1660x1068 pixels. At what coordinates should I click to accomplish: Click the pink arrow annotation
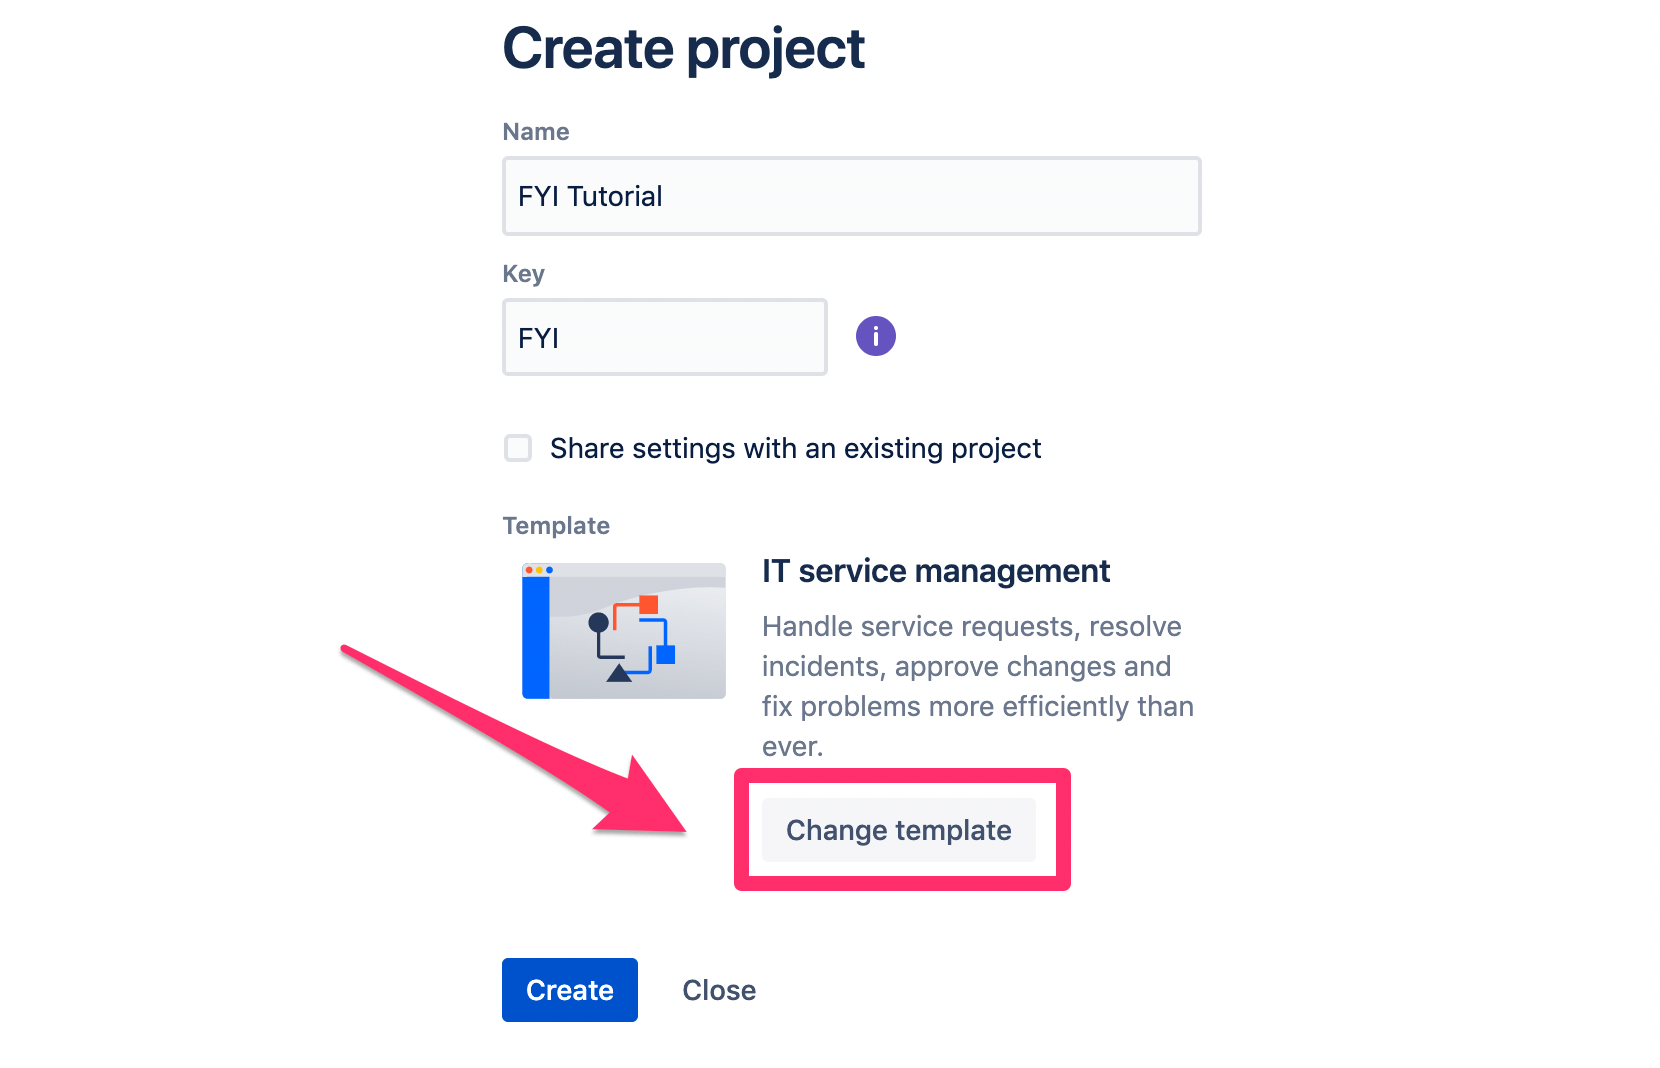(x=515, y=739)
